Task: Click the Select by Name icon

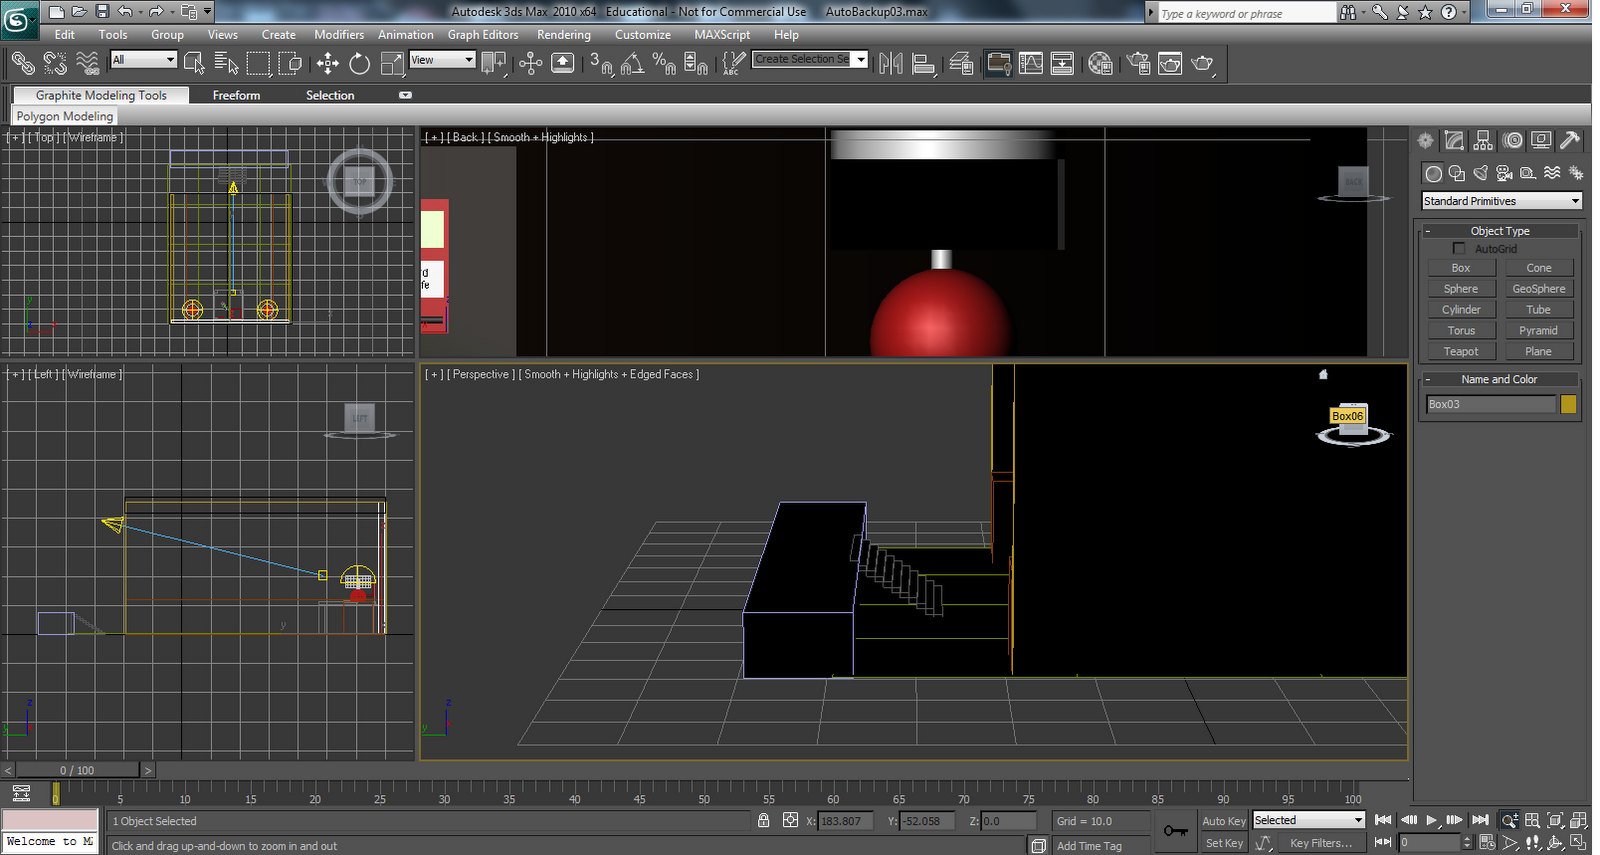Action: click(x=226, y=64)
